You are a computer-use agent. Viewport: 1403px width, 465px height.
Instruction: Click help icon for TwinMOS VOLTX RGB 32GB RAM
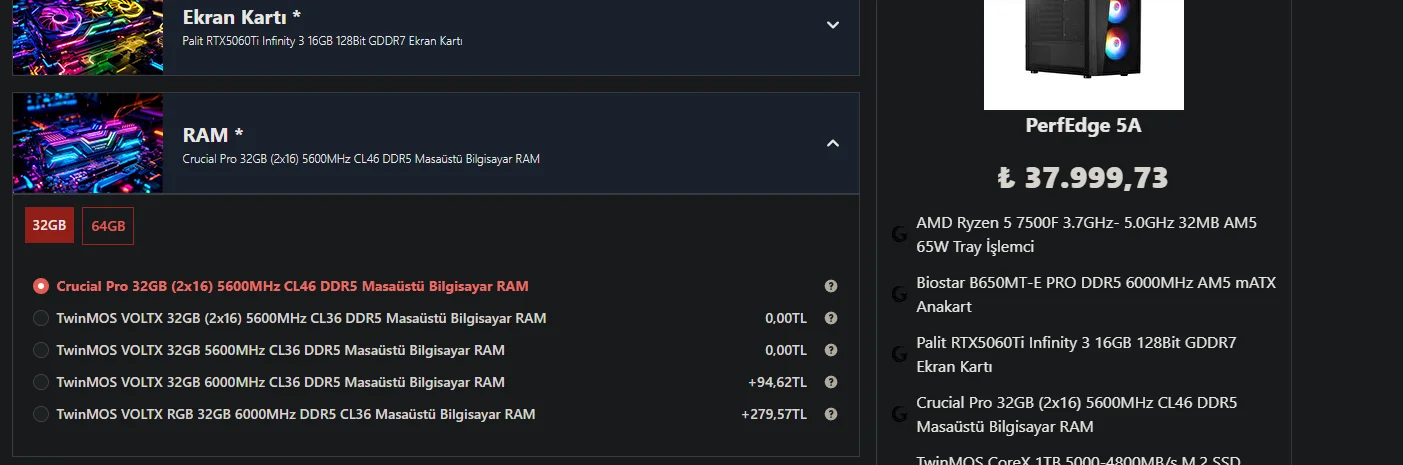tap(830, 414)
